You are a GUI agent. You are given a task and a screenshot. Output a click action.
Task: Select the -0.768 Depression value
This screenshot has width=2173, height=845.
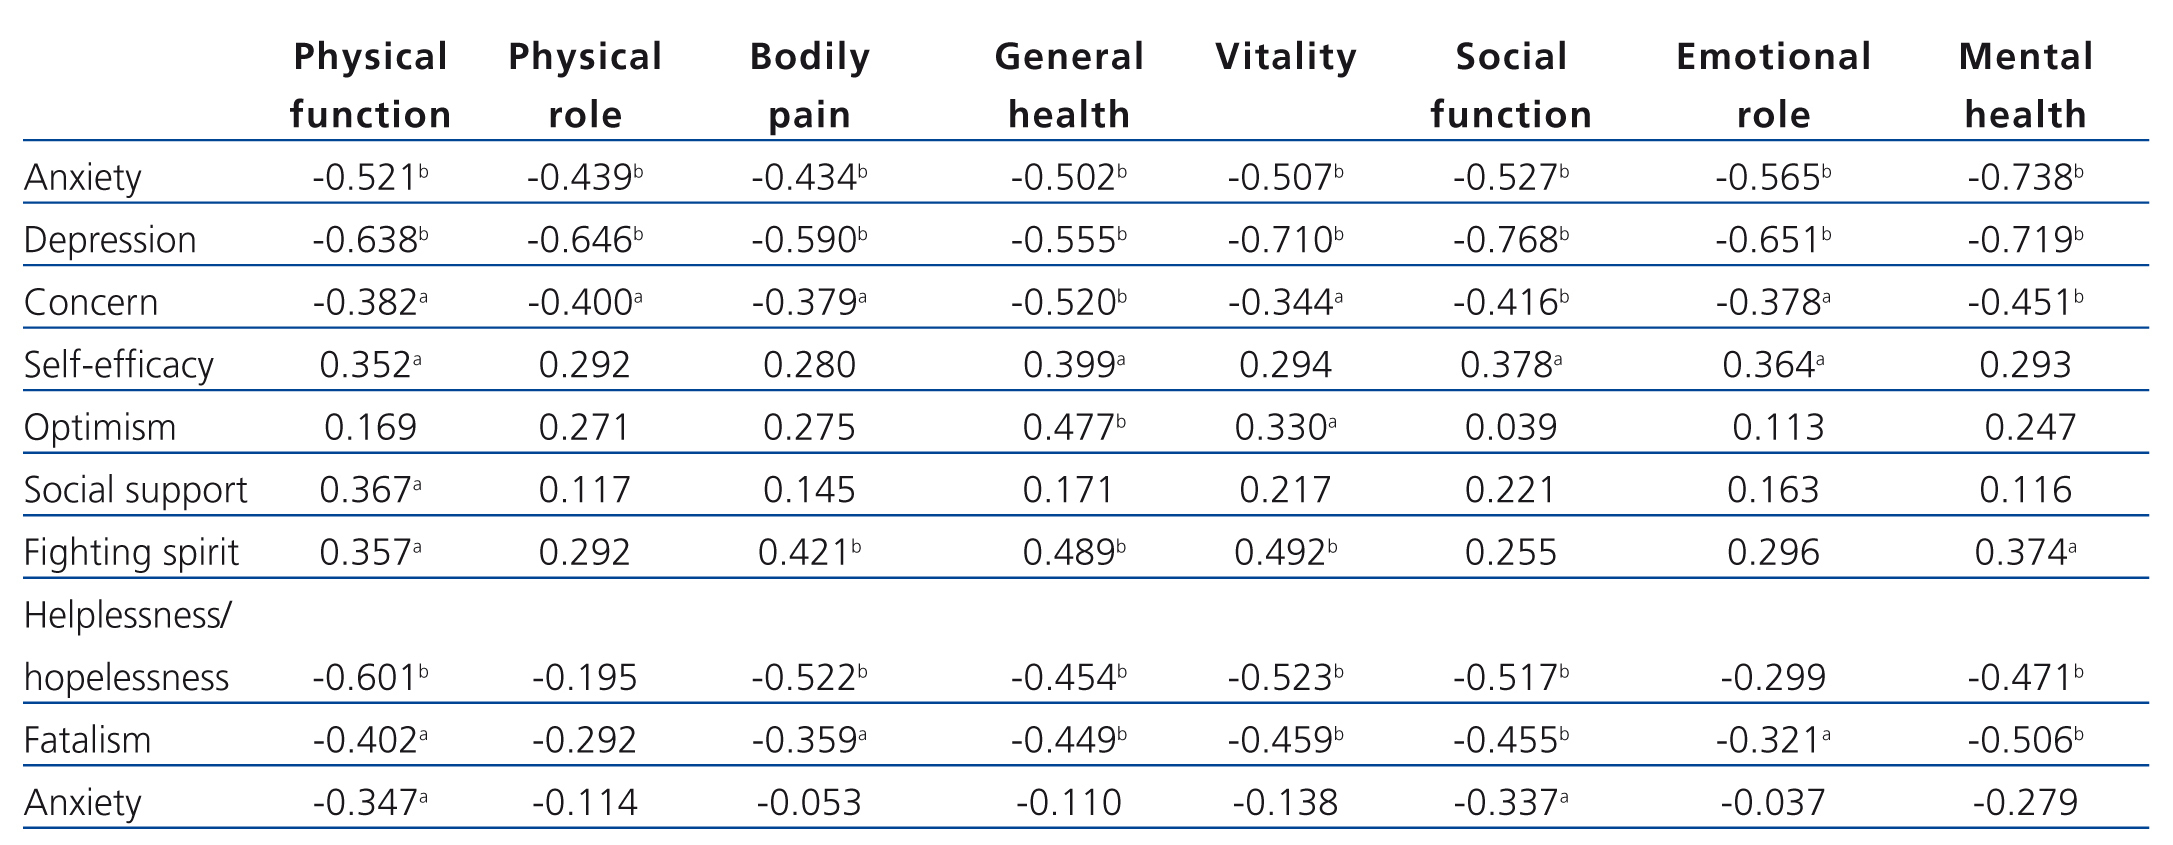pyautogui.click(x=1505, y=240)
